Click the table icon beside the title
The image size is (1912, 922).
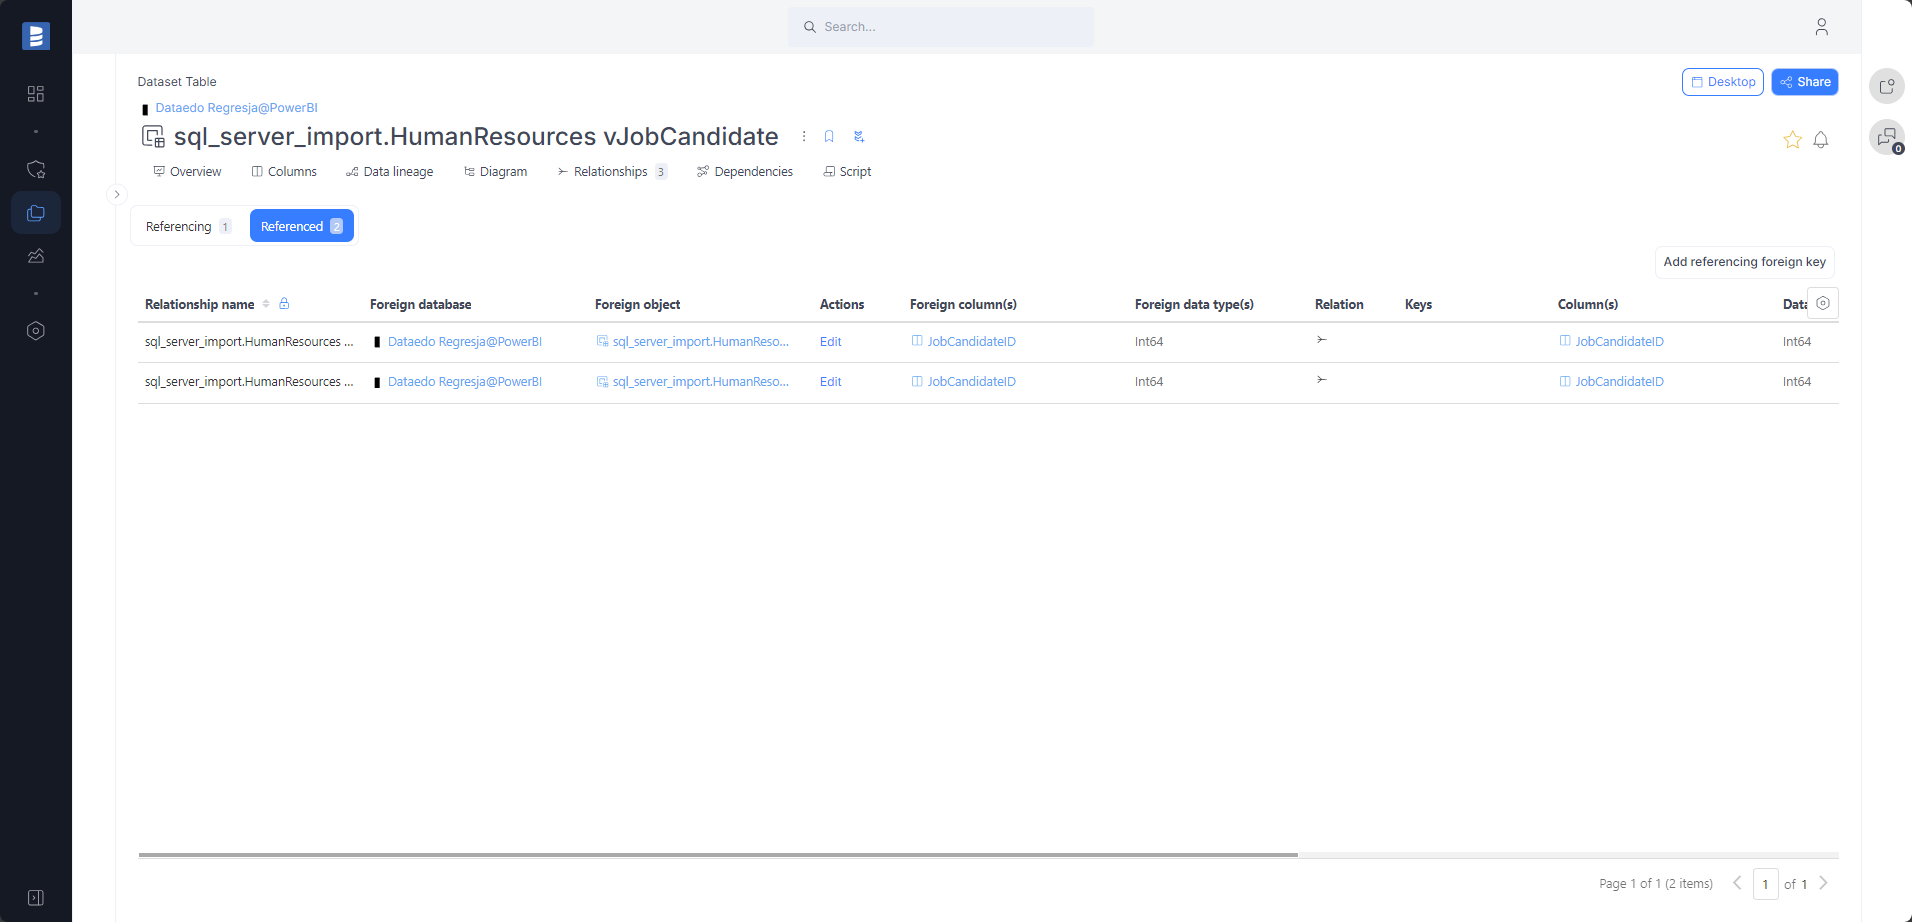(153, 136)
